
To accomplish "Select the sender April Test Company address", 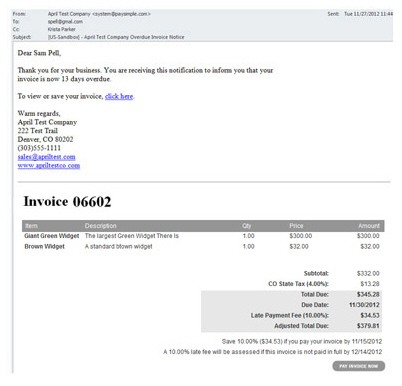I will click(x=99, y=14).
